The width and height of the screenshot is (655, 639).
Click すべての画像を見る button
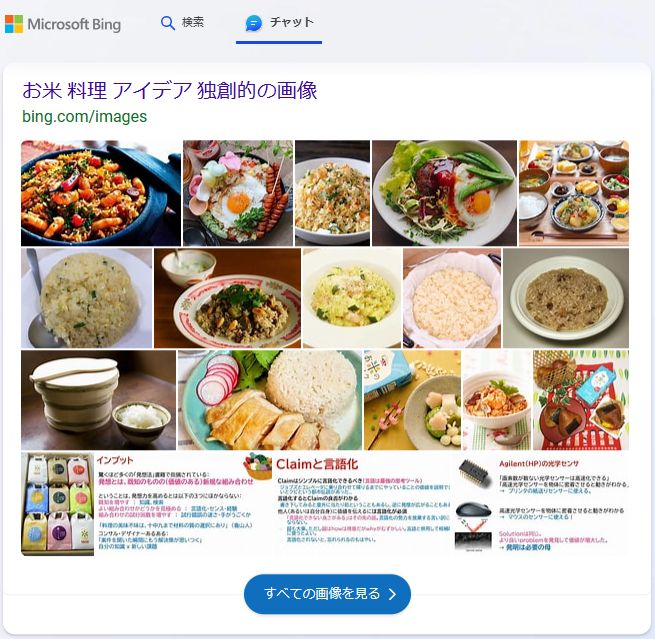click(327, 593)
